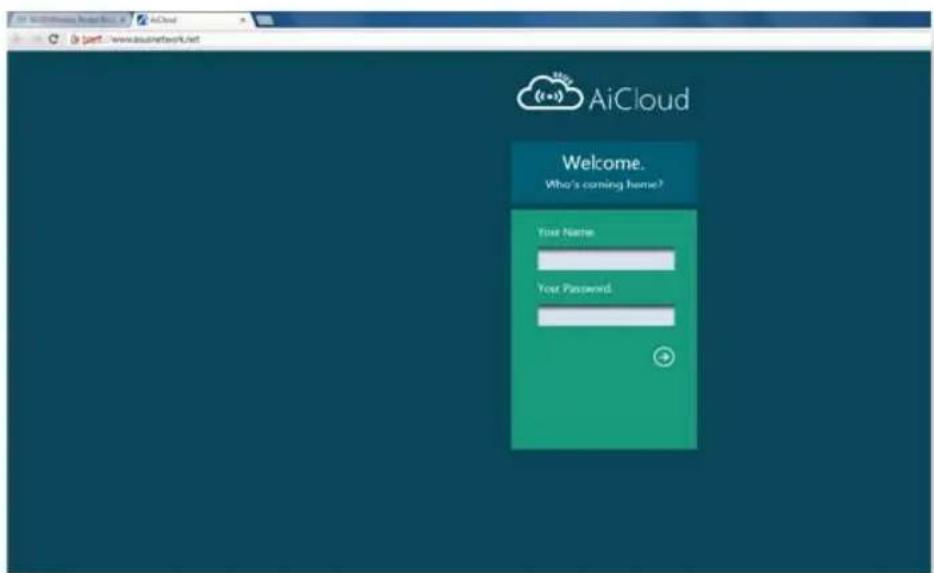
Task: Switch to the AiCloud browser tab
Action: click(x=192, y=20)
